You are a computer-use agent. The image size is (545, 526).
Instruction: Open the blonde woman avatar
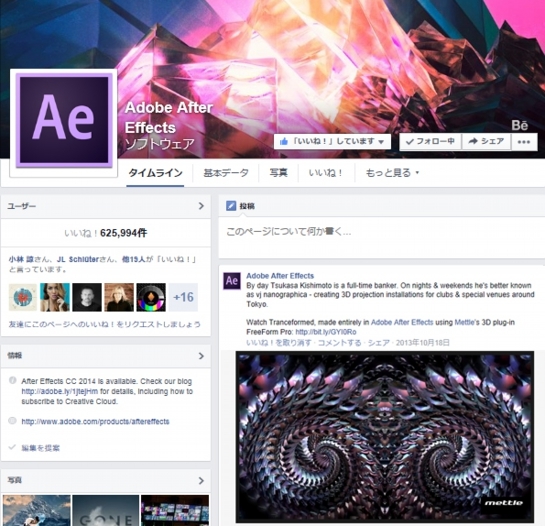coord(119,297)
